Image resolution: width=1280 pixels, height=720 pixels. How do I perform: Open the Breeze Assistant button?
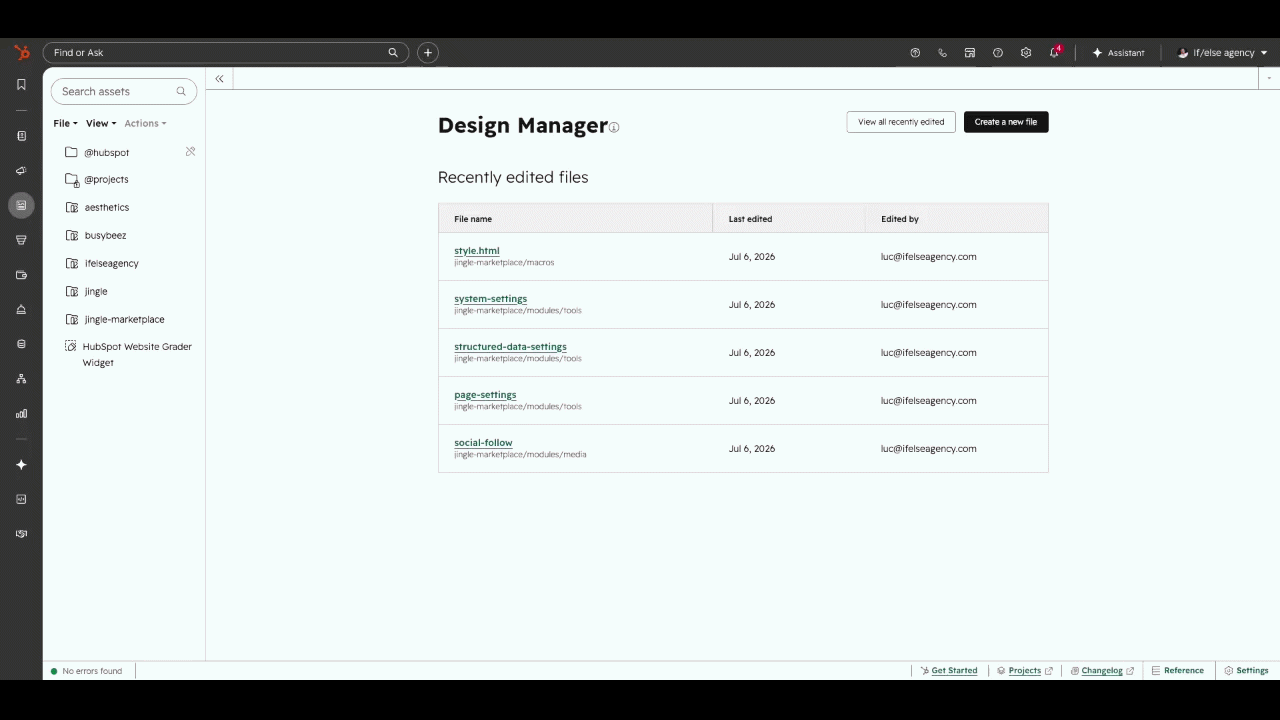1118,53
